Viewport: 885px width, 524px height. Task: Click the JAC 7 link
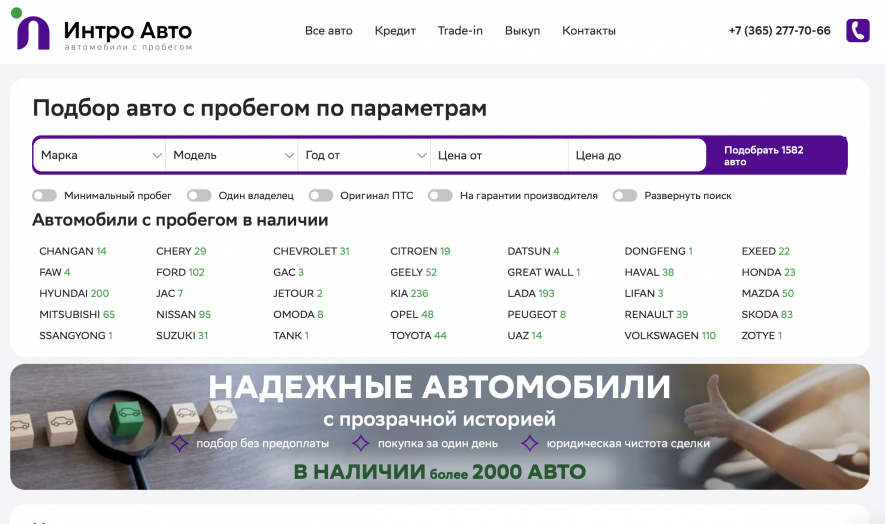click(169, 294)
